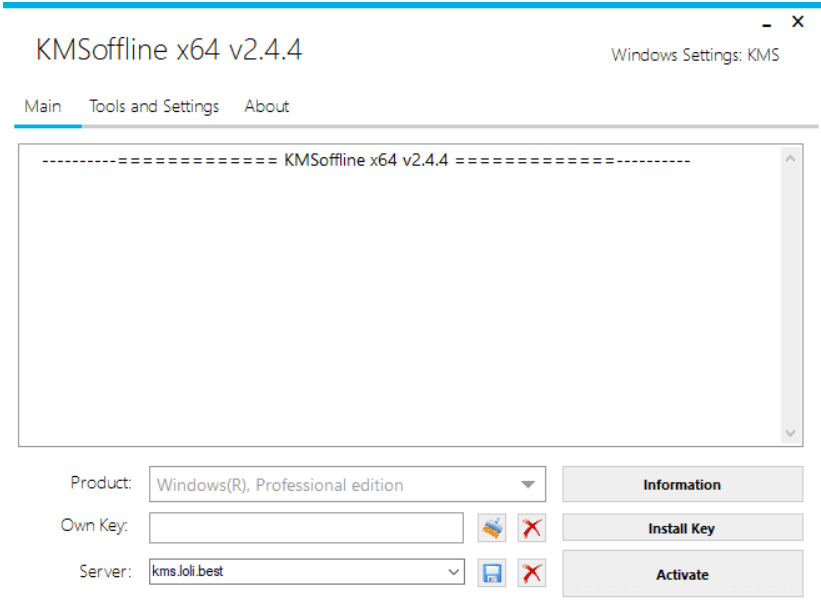Viewport: 821px width, 604px height.
Task: Click the red X beside the Server field
Action: pos(534,572)
